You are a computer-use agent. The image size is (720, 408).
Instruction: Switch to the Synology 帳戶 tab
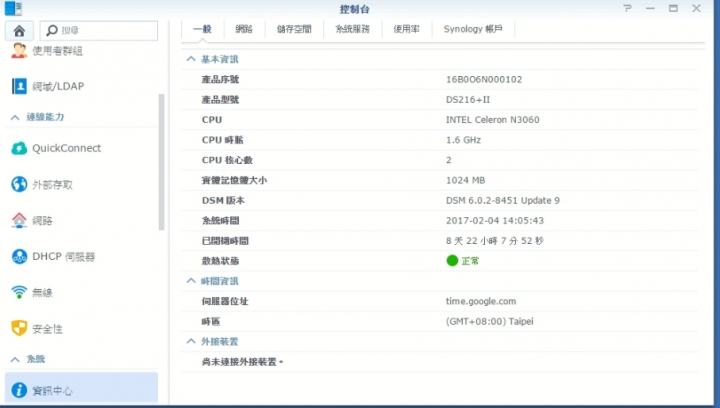tap(473, 29)
